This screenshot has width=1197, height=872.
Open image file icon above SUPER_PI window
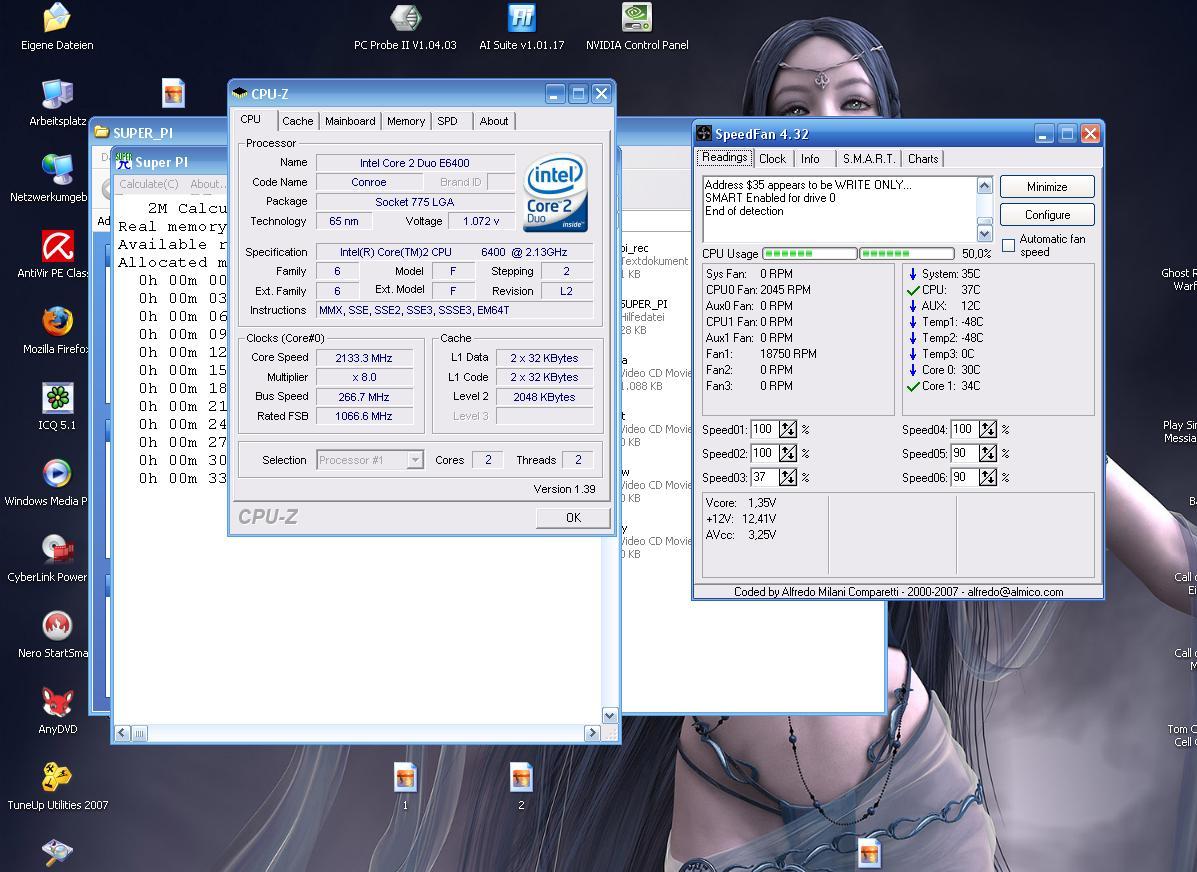(x=174, y=93)
